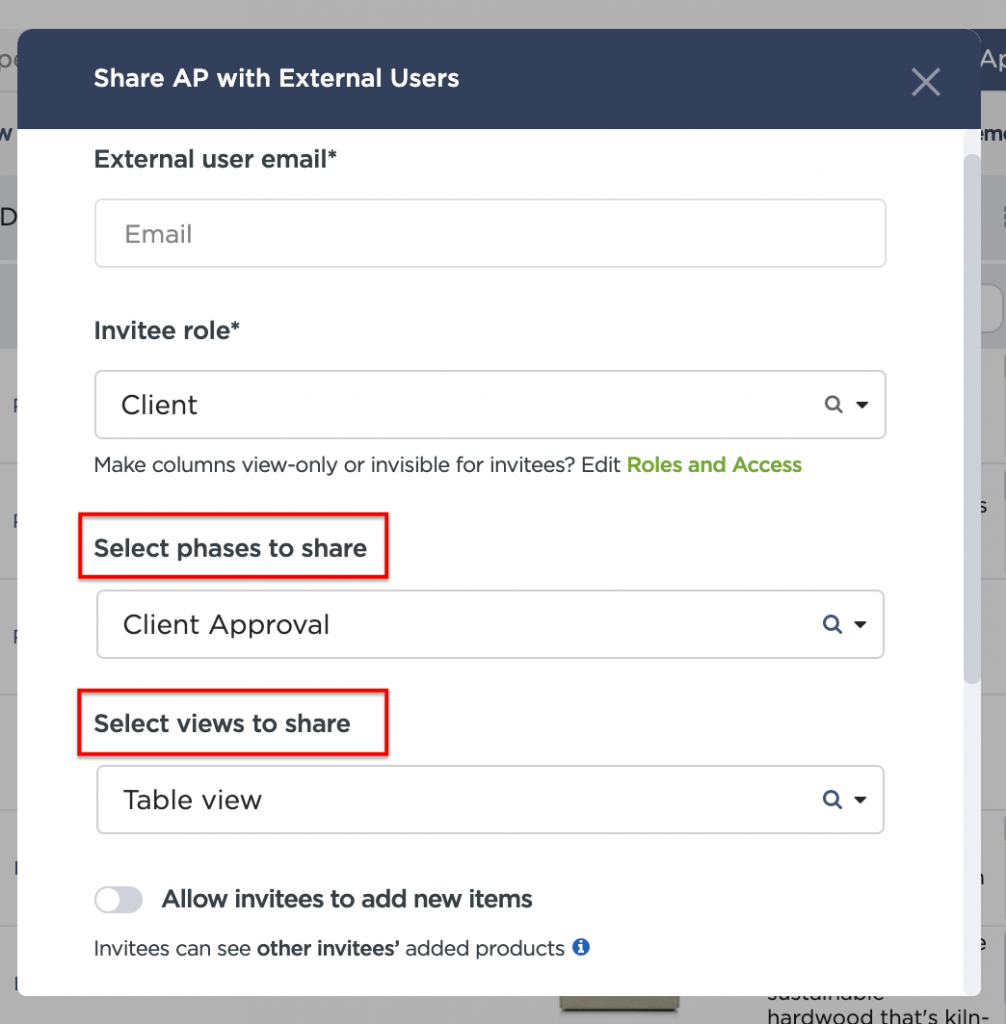Select the Client value in Invitee role
The image size is (1006, 1024).
coord(159,405)
